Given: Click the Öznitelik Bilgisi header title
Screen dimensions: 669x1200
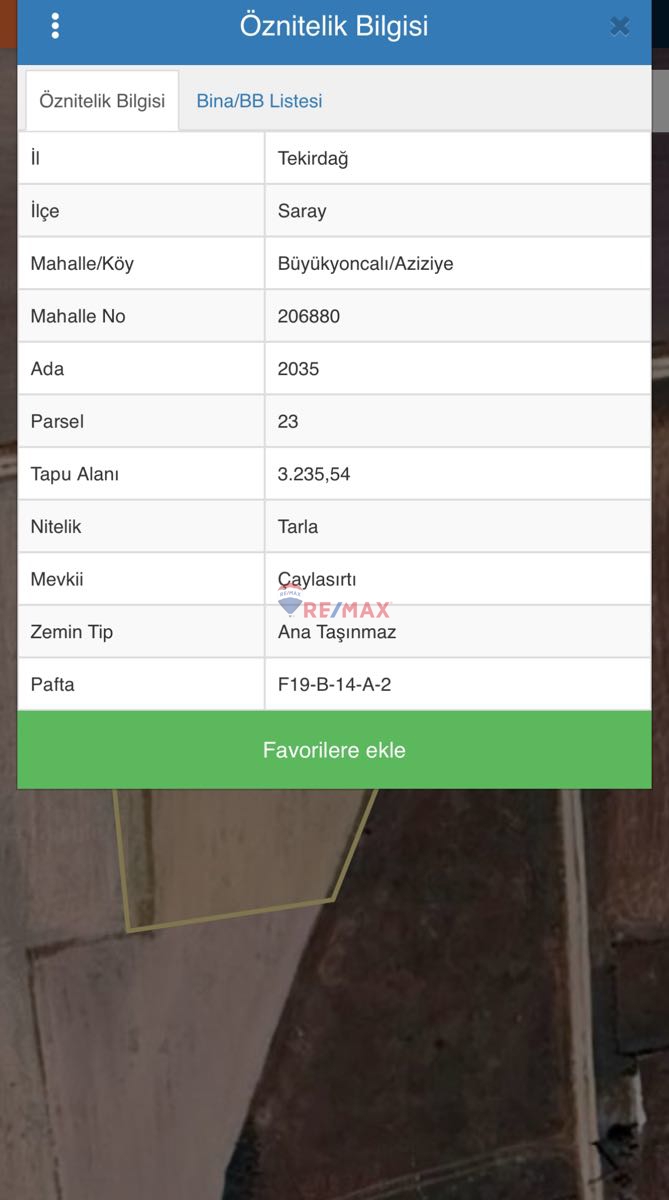Looking at the screenshot, I should [334, 26].
